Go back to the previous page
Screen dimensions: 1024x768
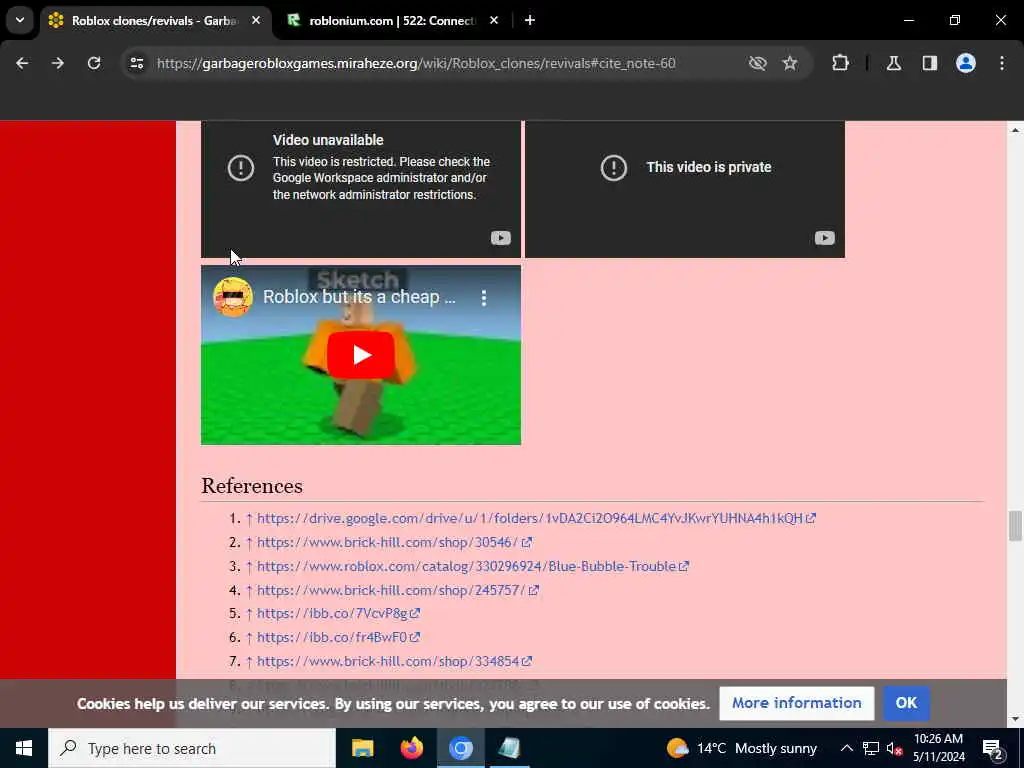pos(22,63)
